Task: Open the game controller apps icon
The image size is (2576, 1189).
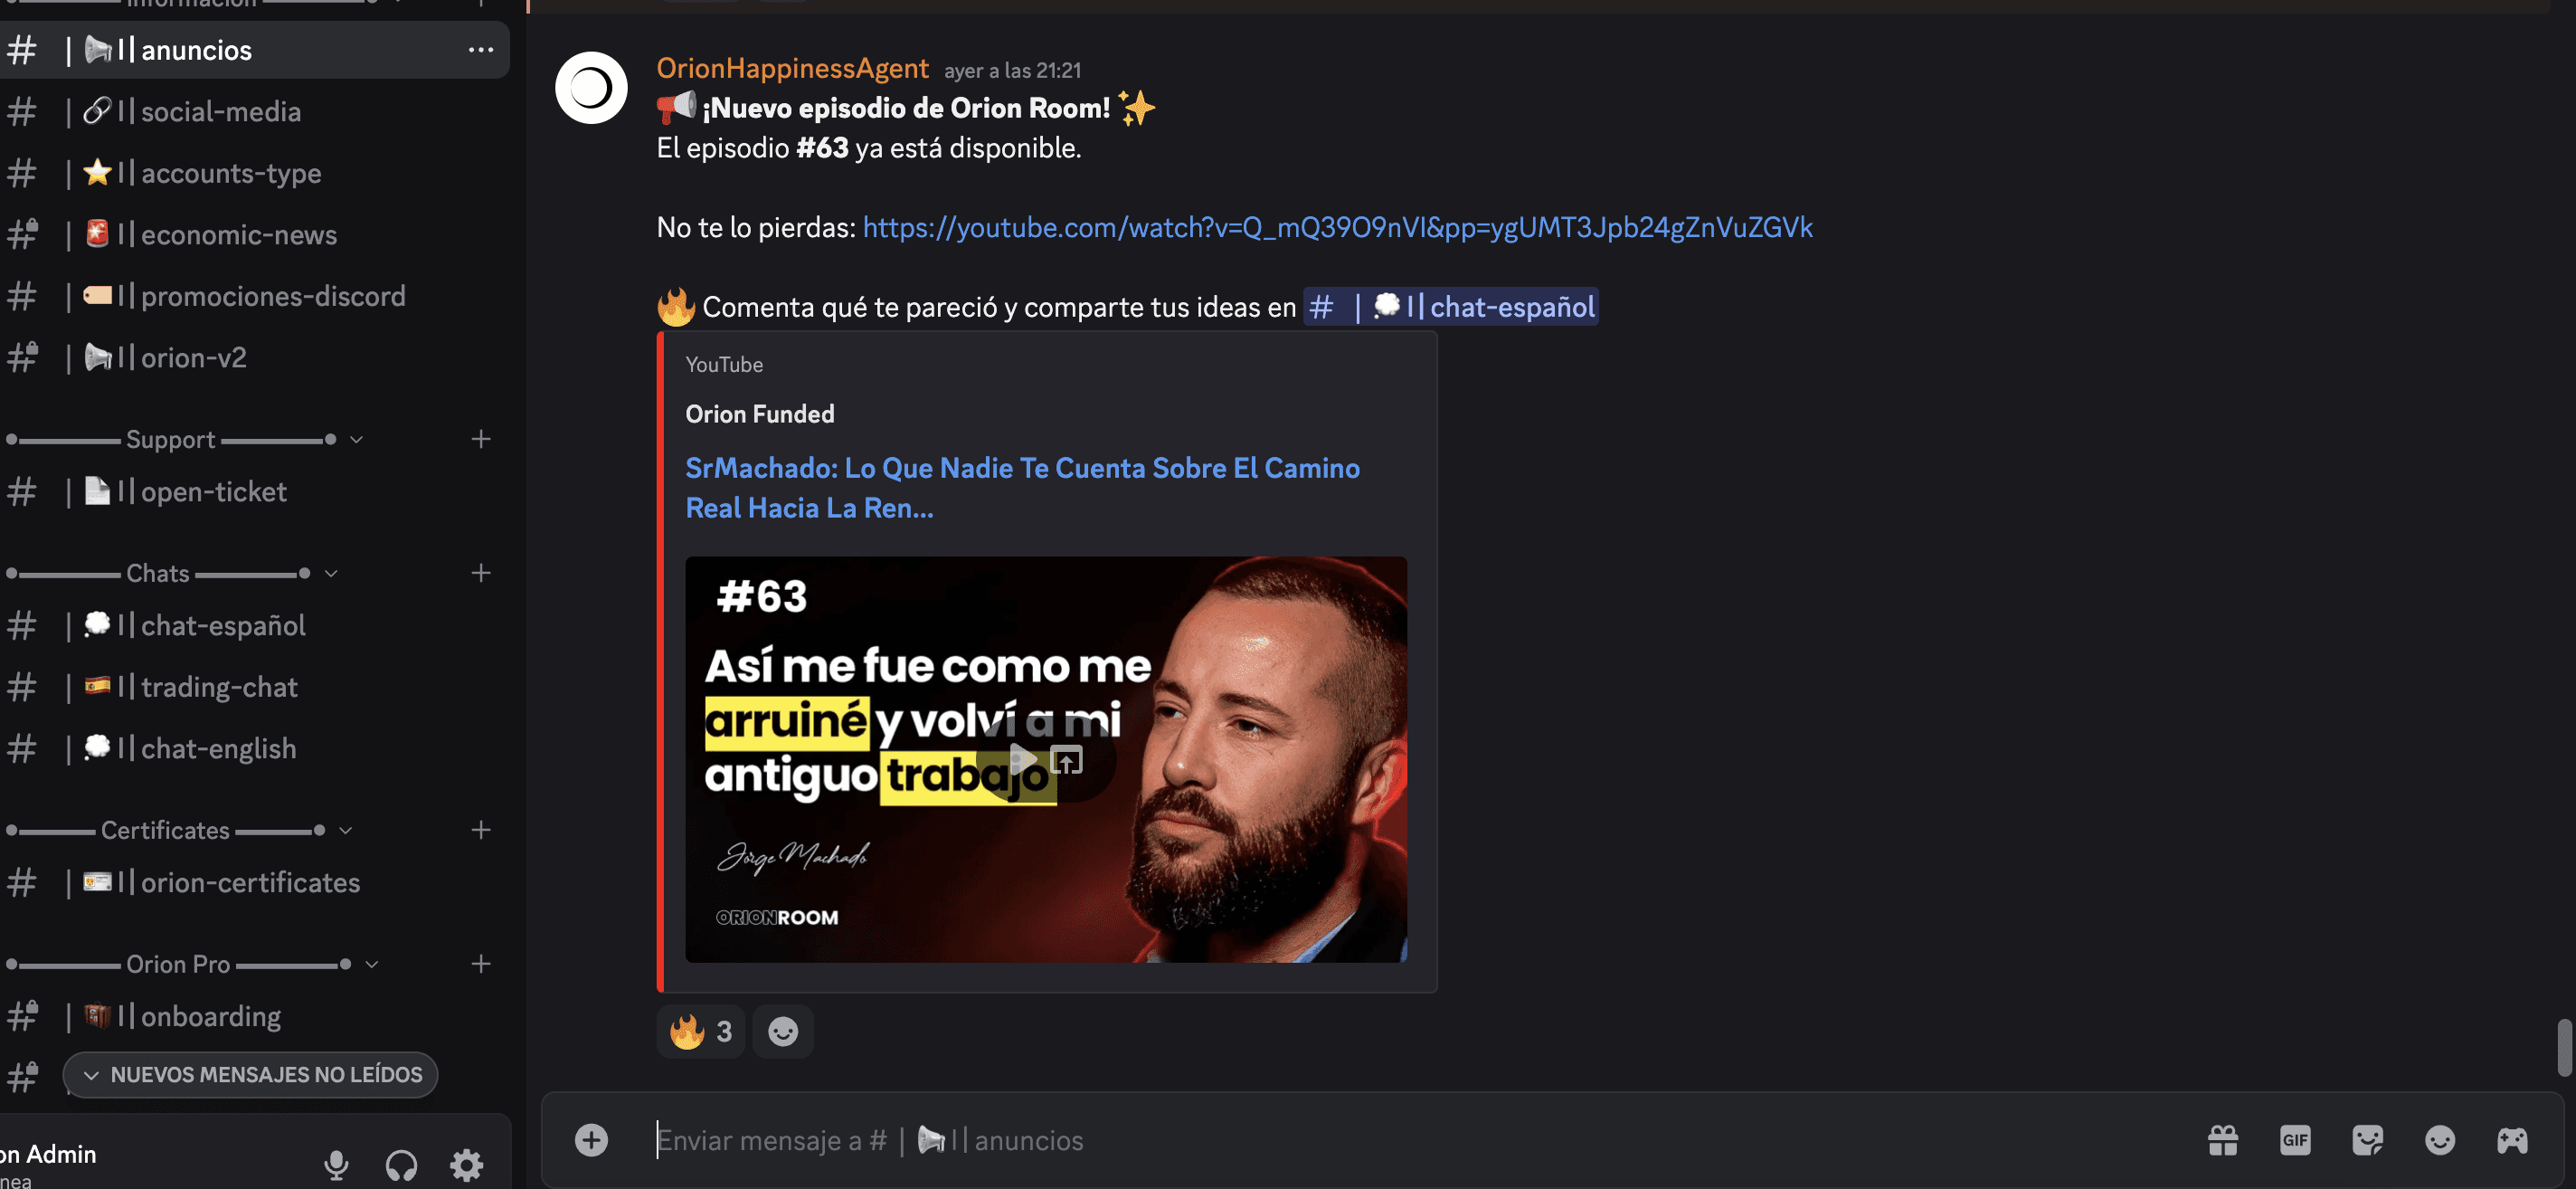Action: pos(2511,1140)
